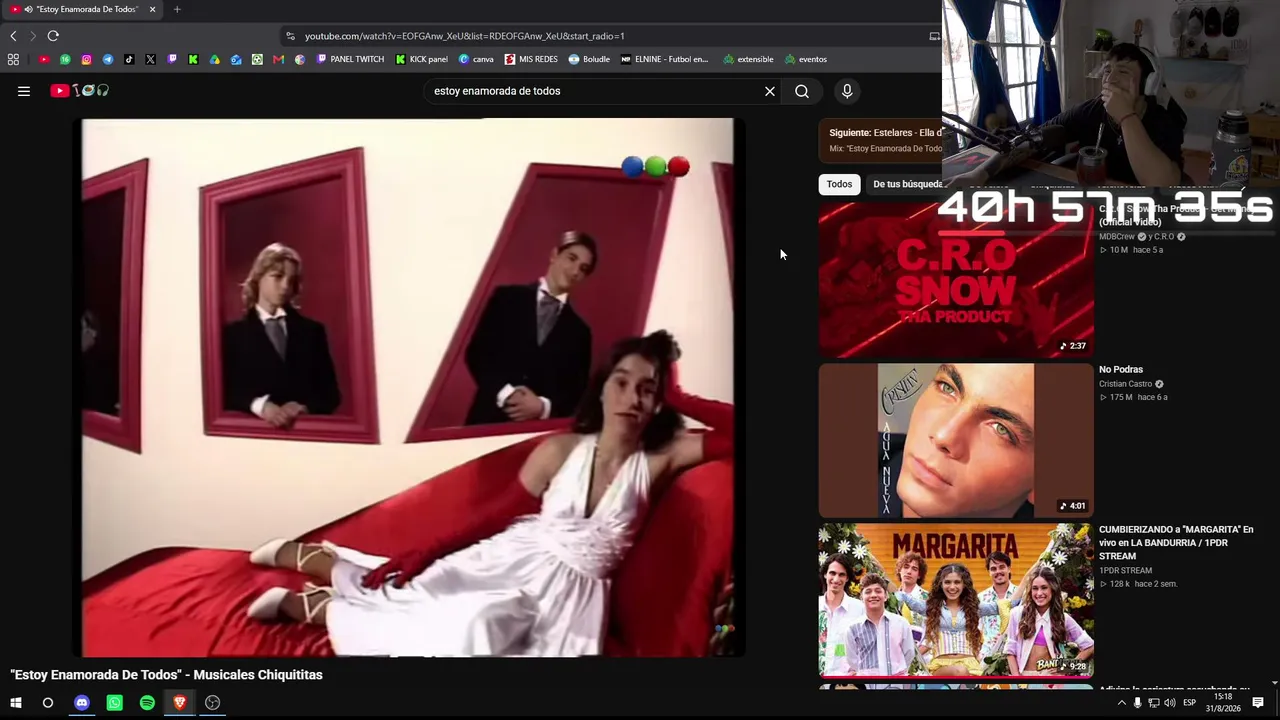This screenshot has height=720, width=1280.
Task: Switch to OBS Studio on the taskbar
Action: point(213,703)
